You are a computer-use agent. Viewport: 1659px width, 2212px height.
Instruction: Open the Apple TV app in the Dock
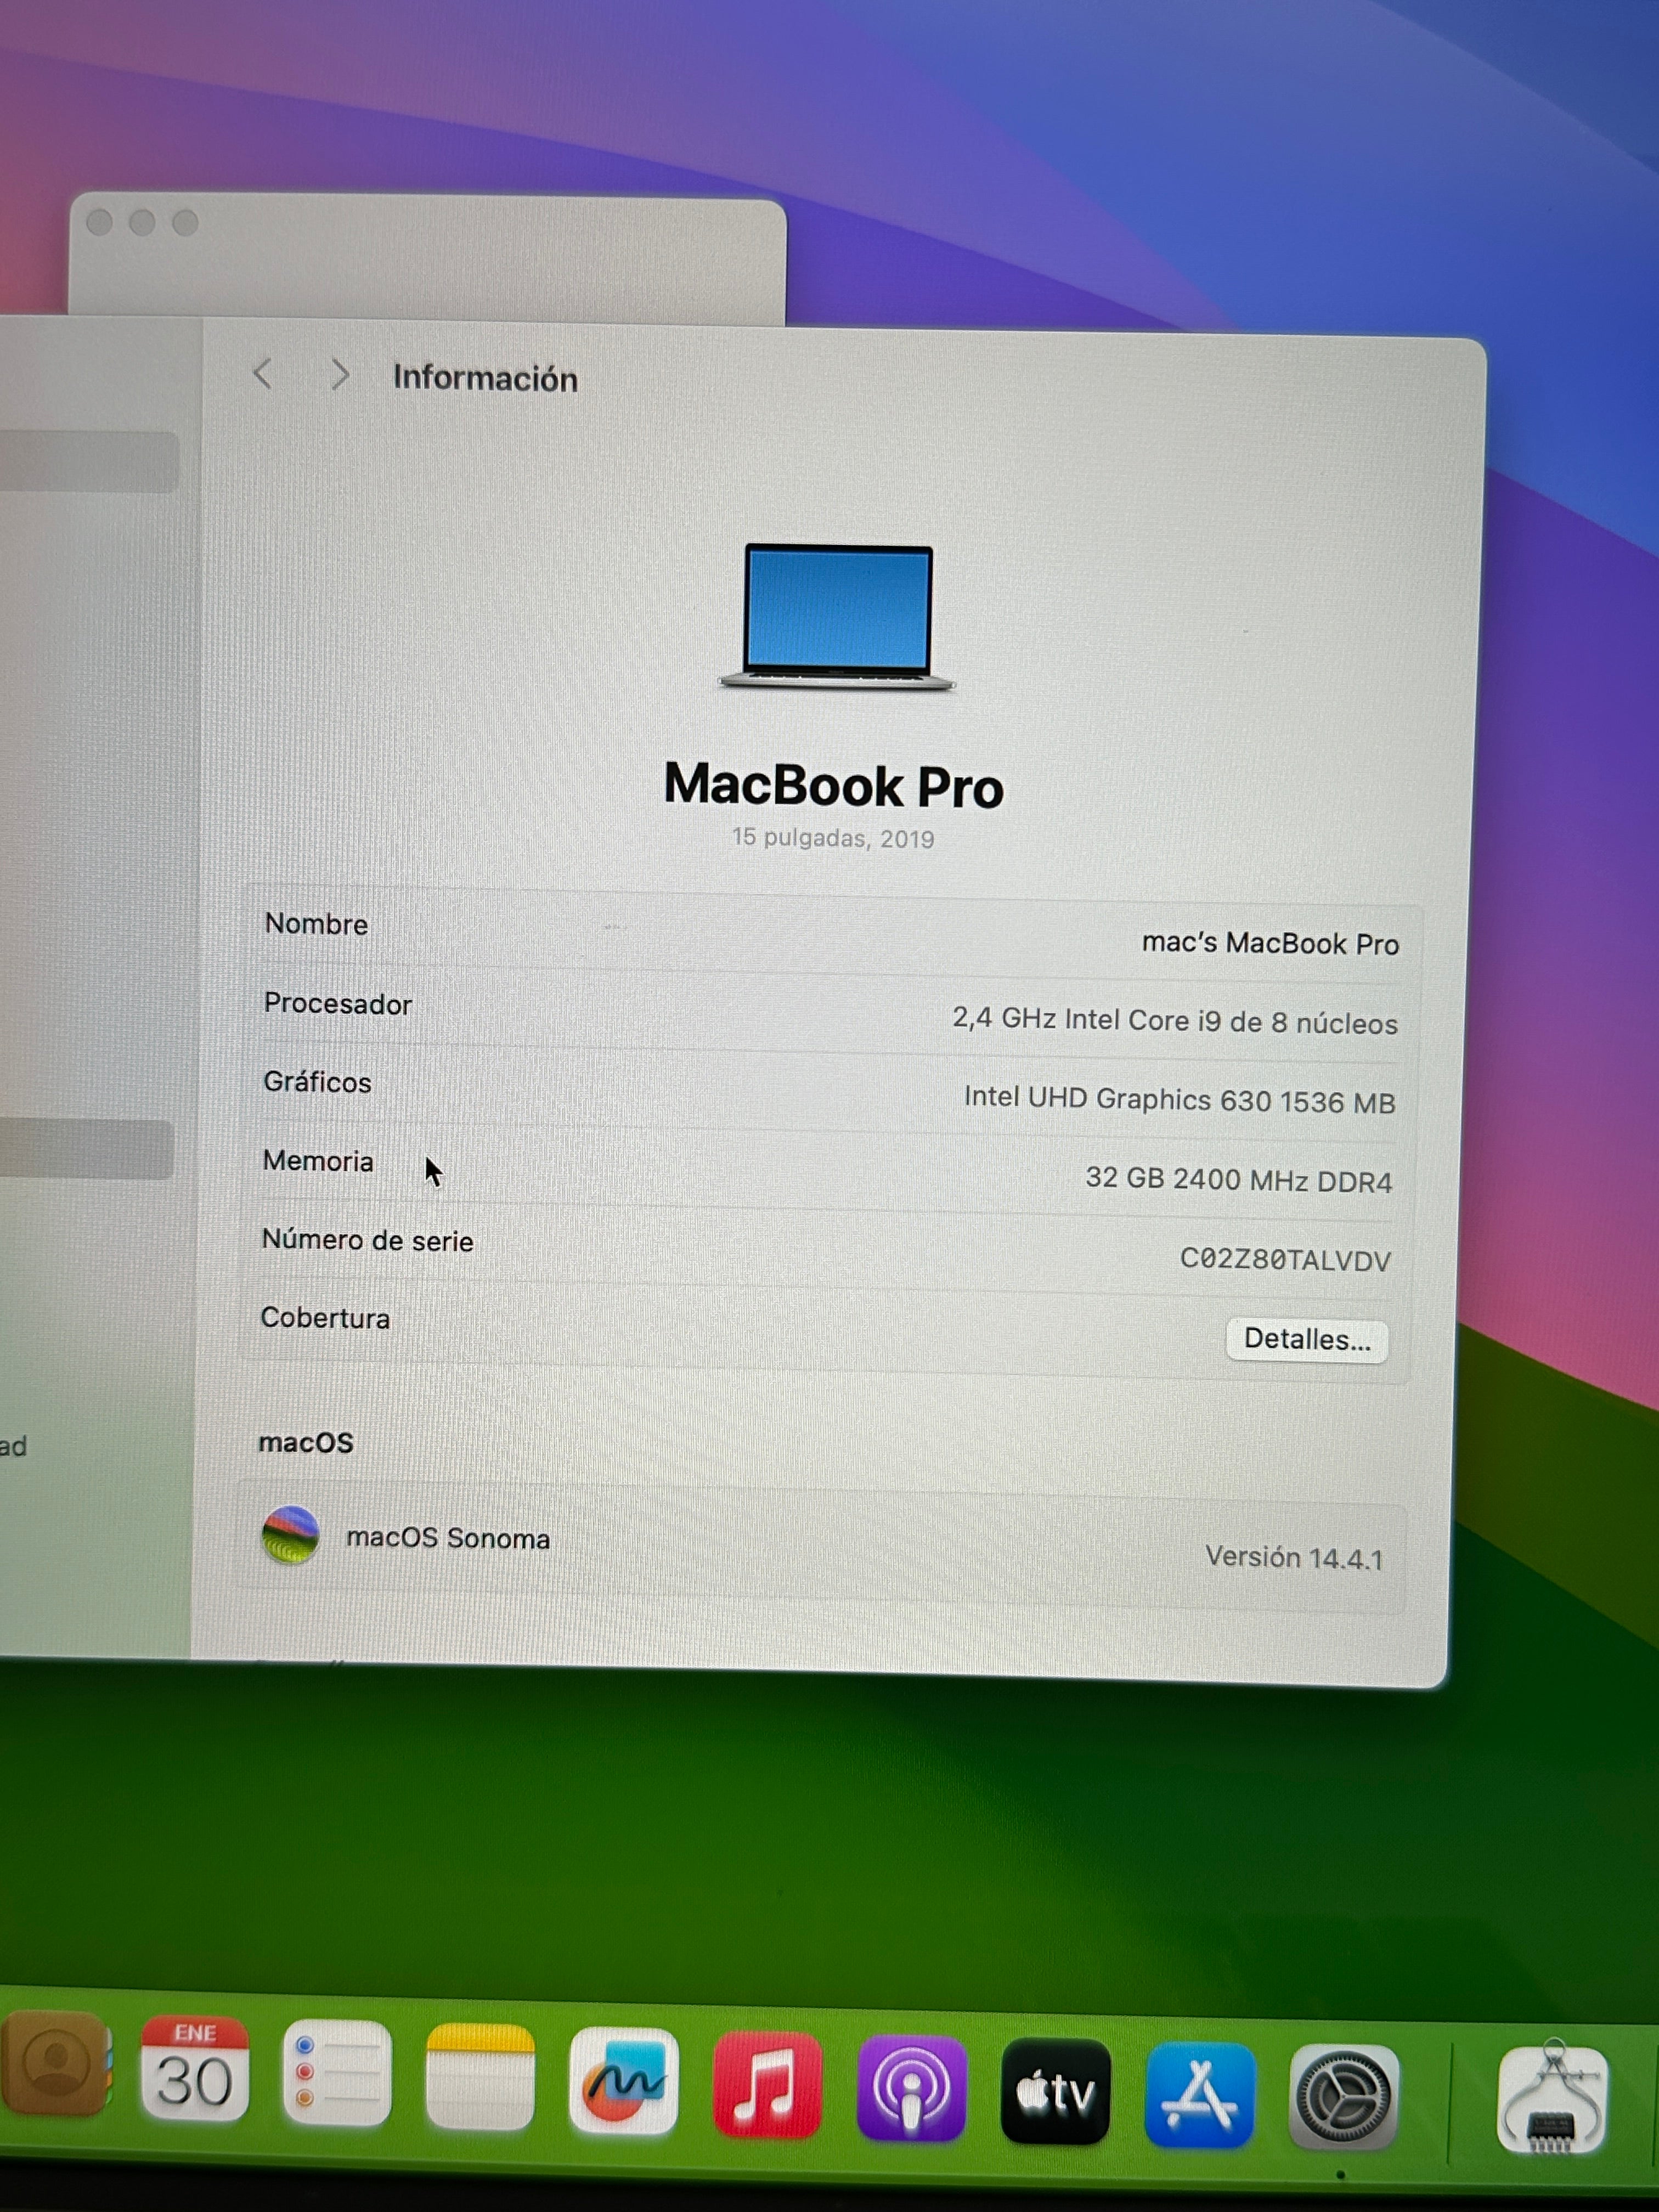pyautogui.click(x=1055, y=2092)
